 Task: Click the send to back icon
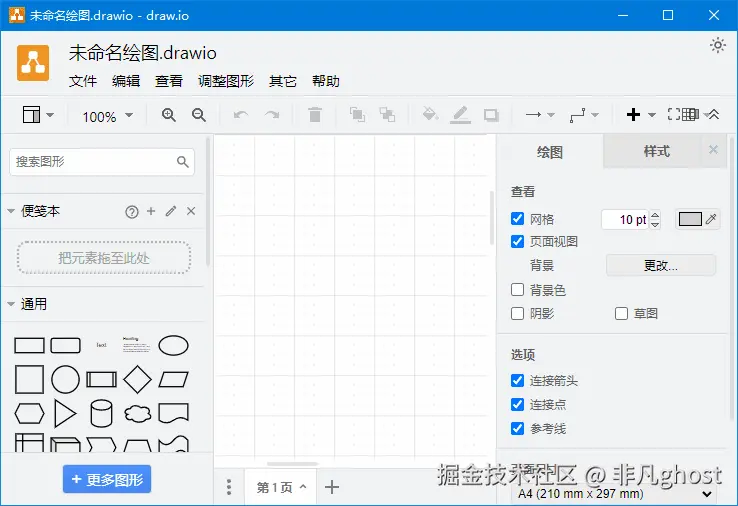click(387, 115)
